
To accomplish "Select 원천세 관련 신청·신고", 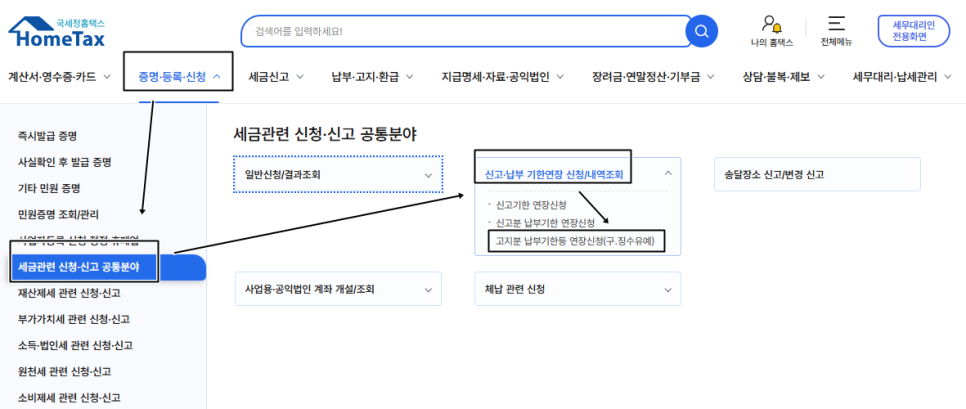I will [65, 371].
